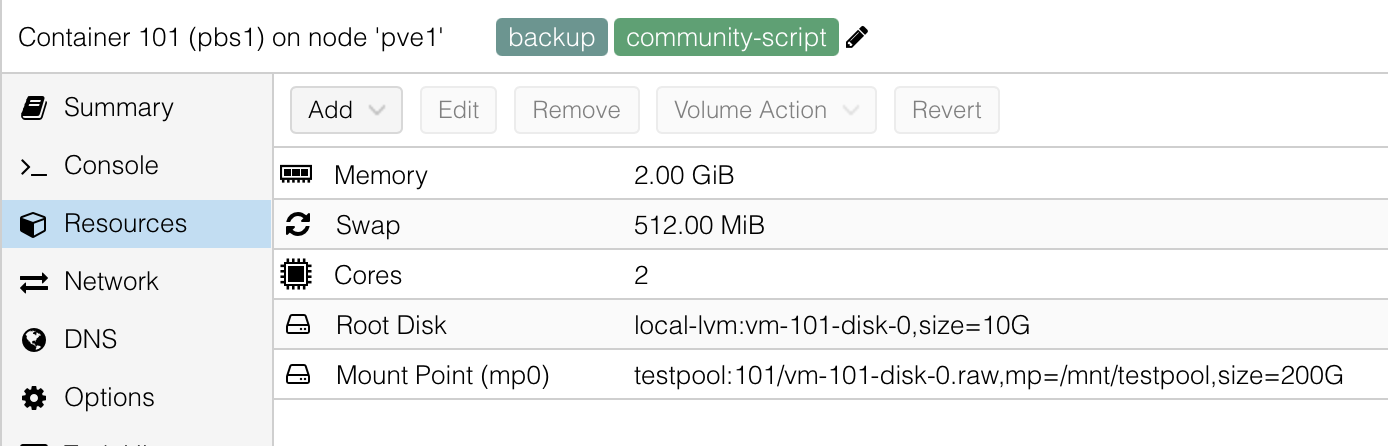The image size is (1388, 446).
Task: Click the green community-script tag
Action: click(x=726, y=38)
